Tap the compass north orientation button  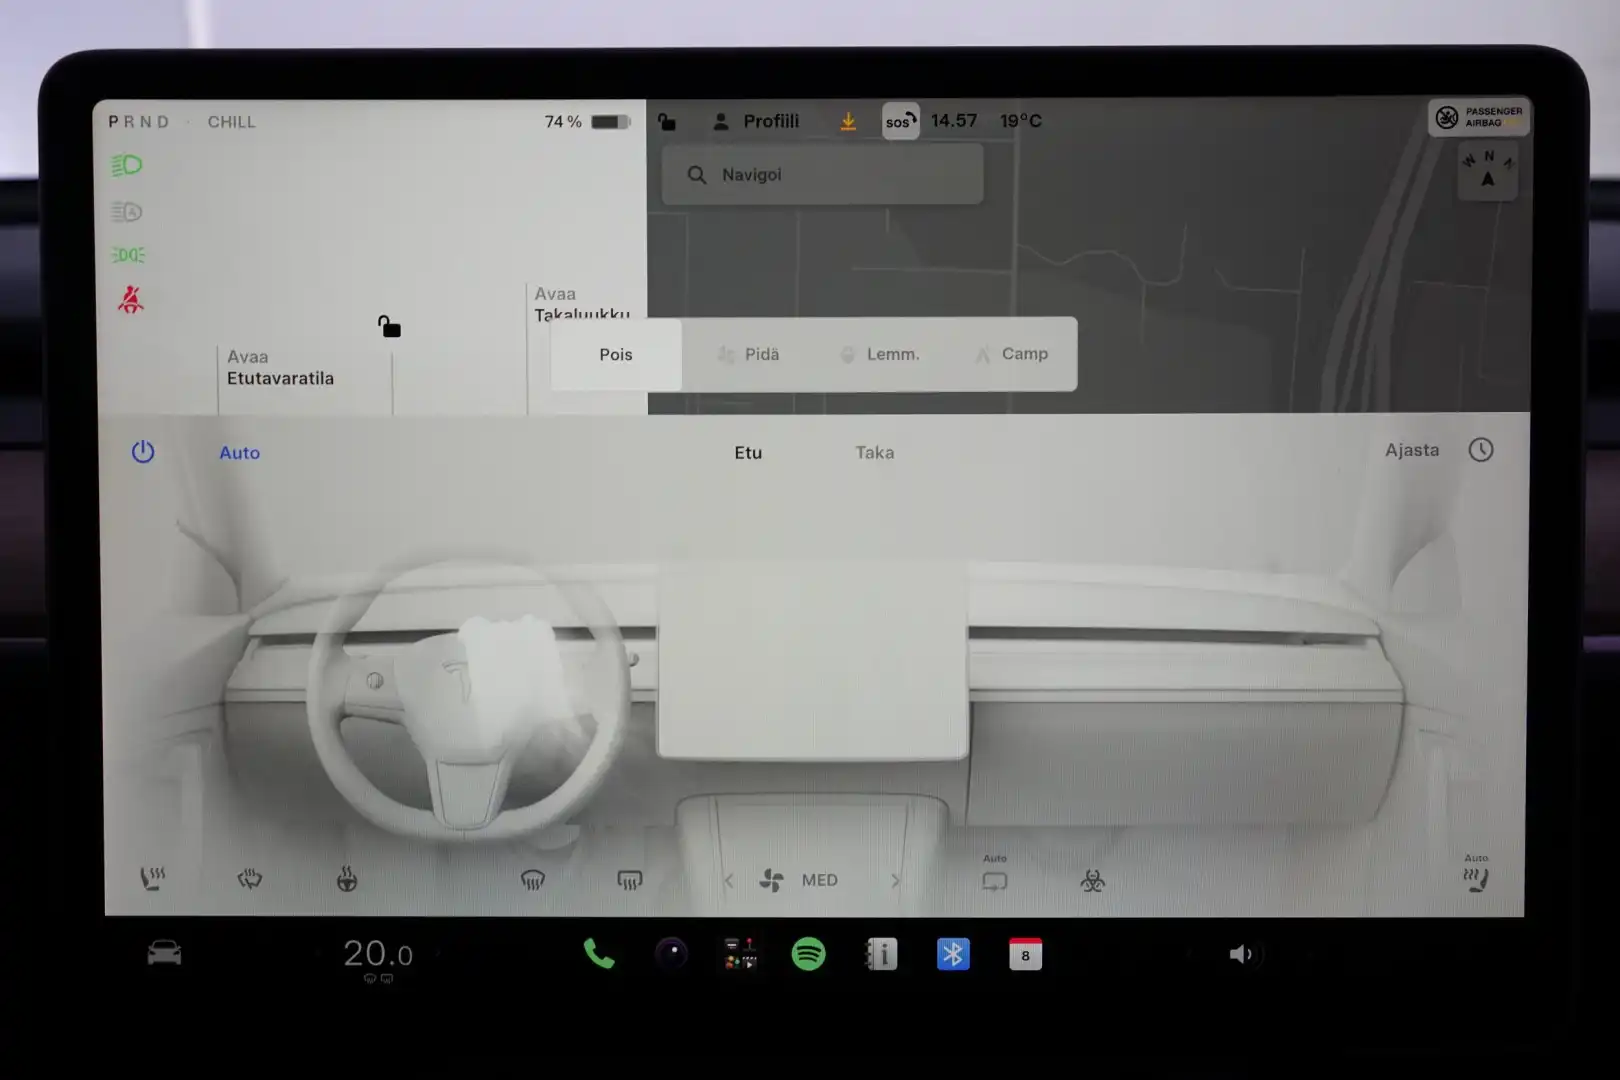1488,170
